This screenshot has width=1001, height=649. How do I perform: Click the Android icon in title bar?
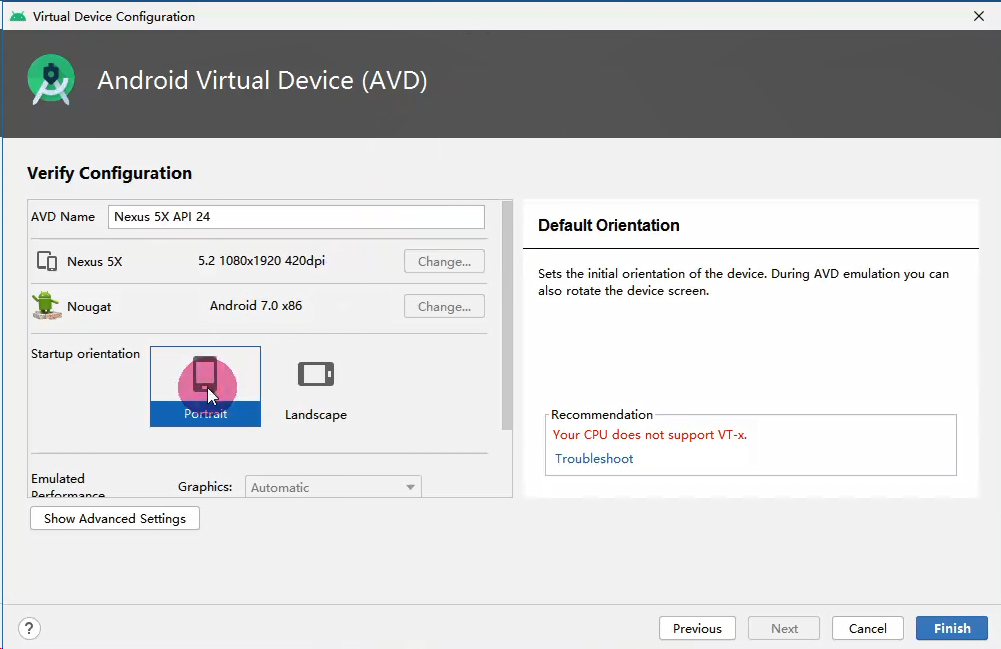point(18,17)
